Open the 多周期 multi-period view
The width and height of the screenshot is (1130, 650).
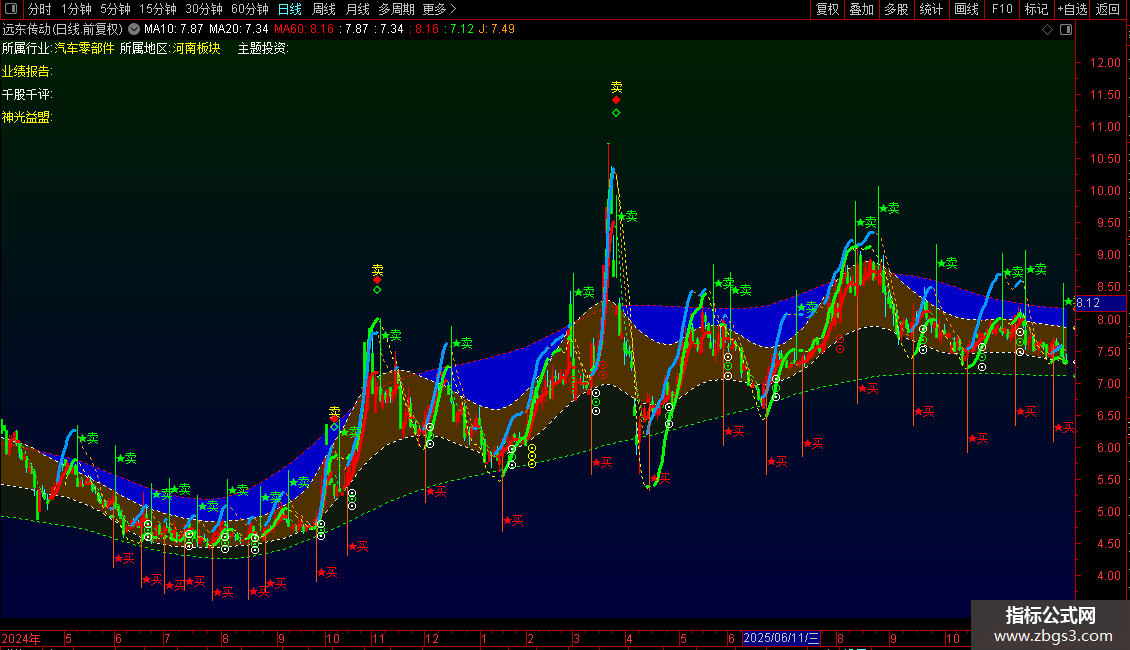click(396, 9)
